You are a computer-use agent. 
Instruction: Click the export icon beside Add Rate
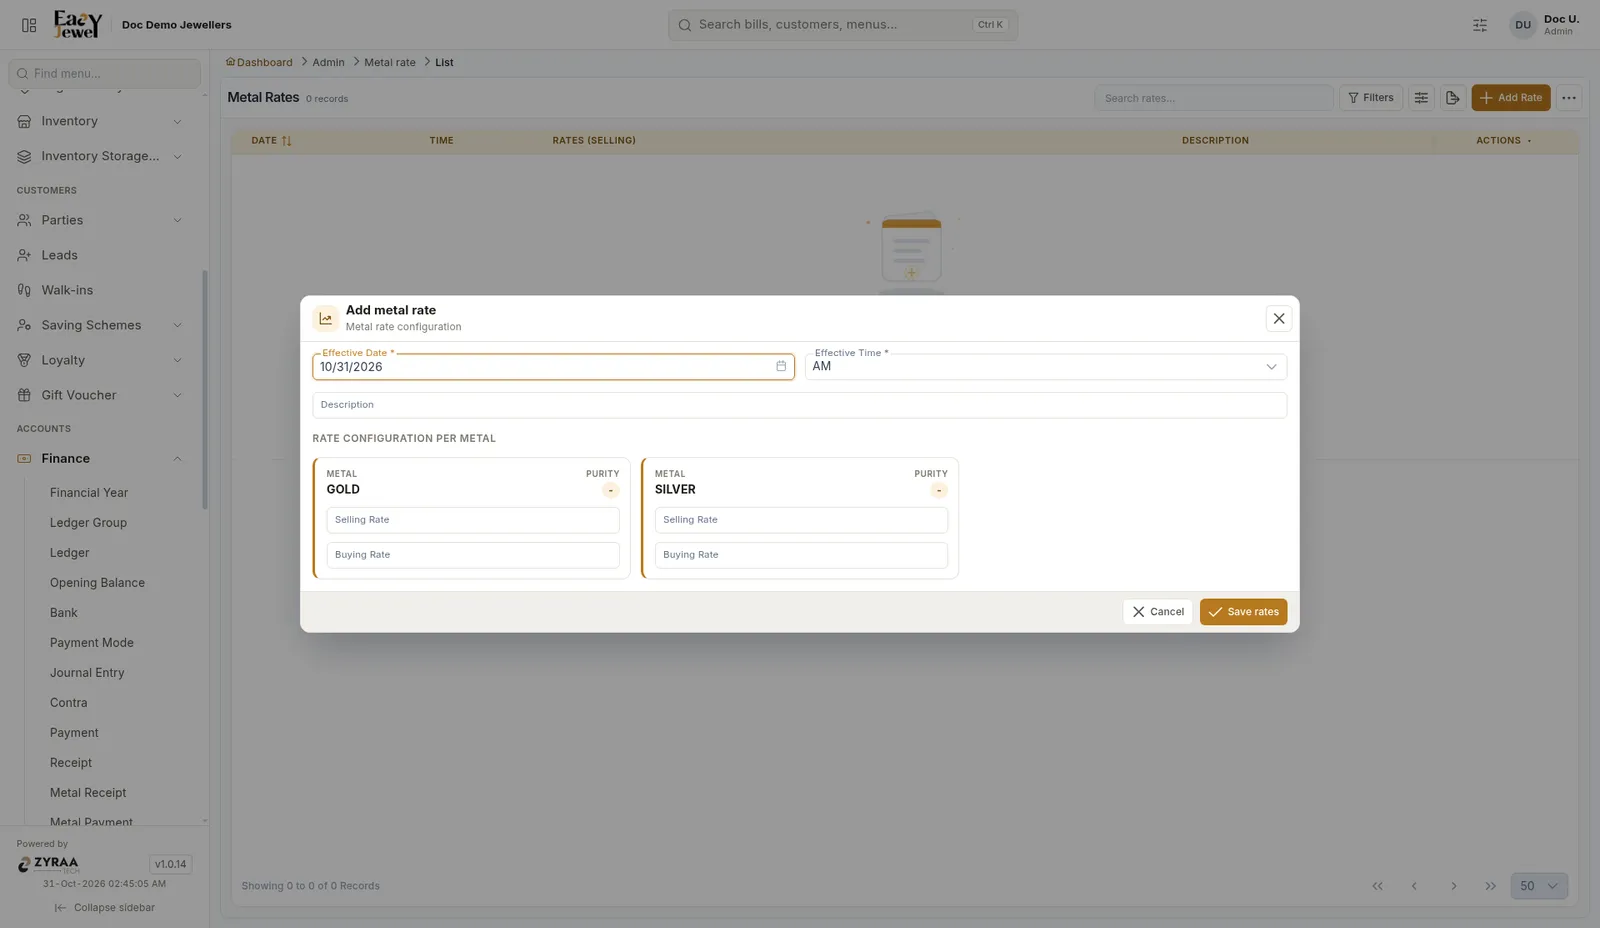pos(1453,98)
